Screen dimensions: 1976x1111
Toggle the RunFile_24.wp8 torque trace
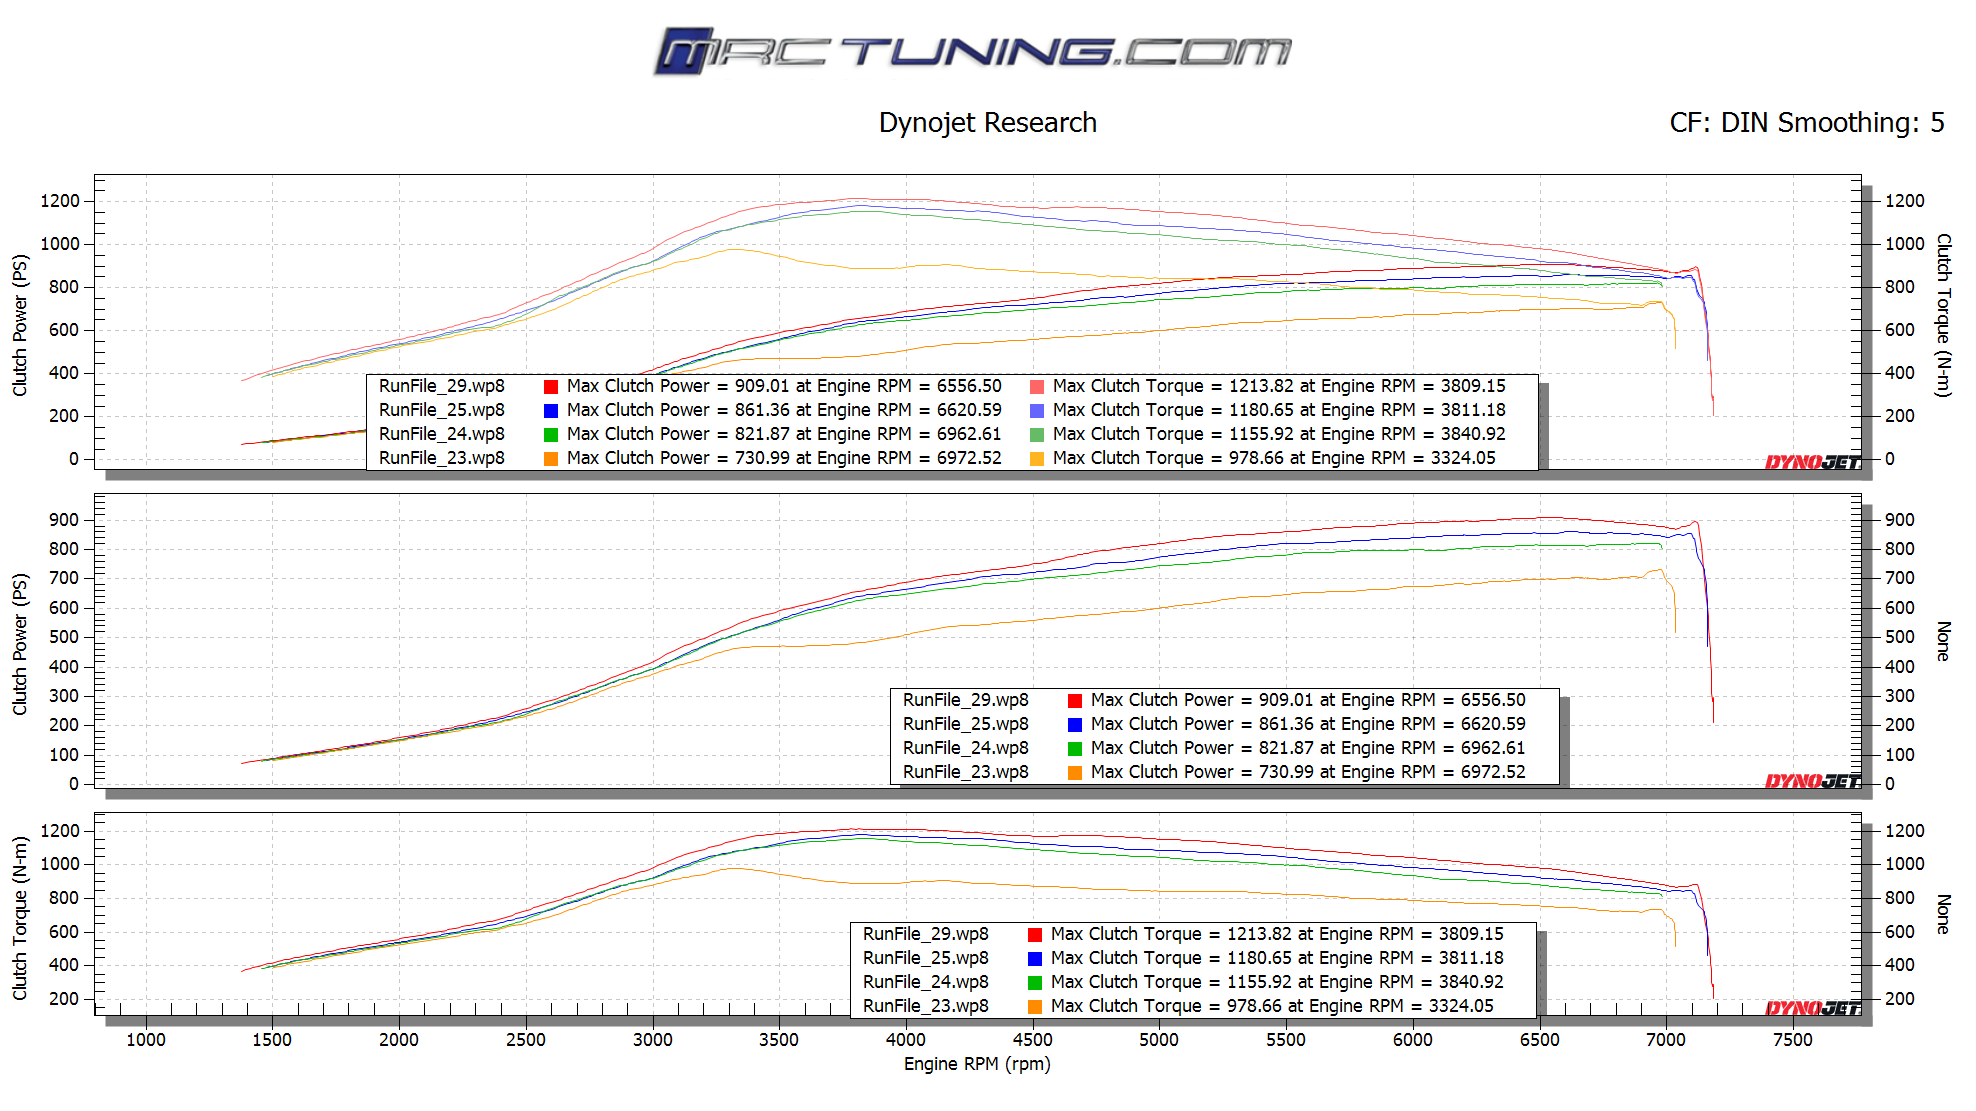pos(1035,981)
